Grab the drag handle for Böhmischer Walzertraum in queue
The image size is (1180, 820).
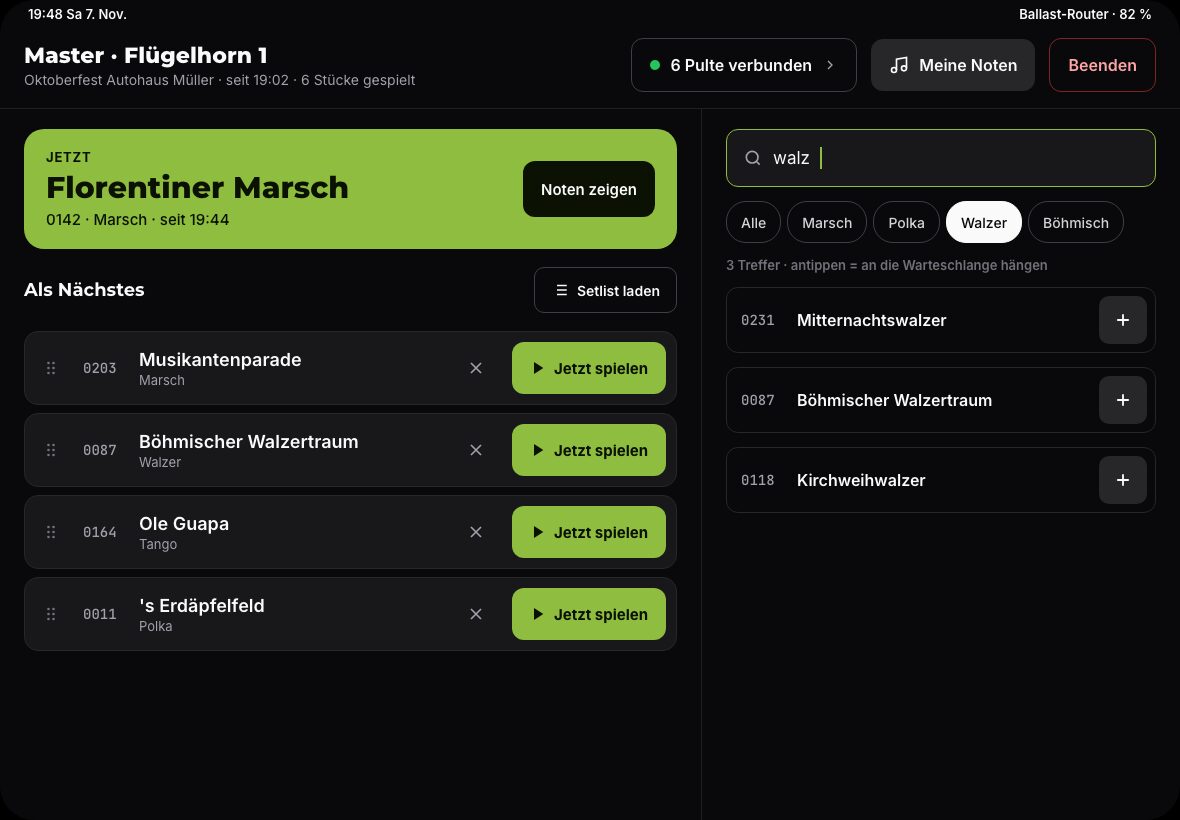pos(51,450)
